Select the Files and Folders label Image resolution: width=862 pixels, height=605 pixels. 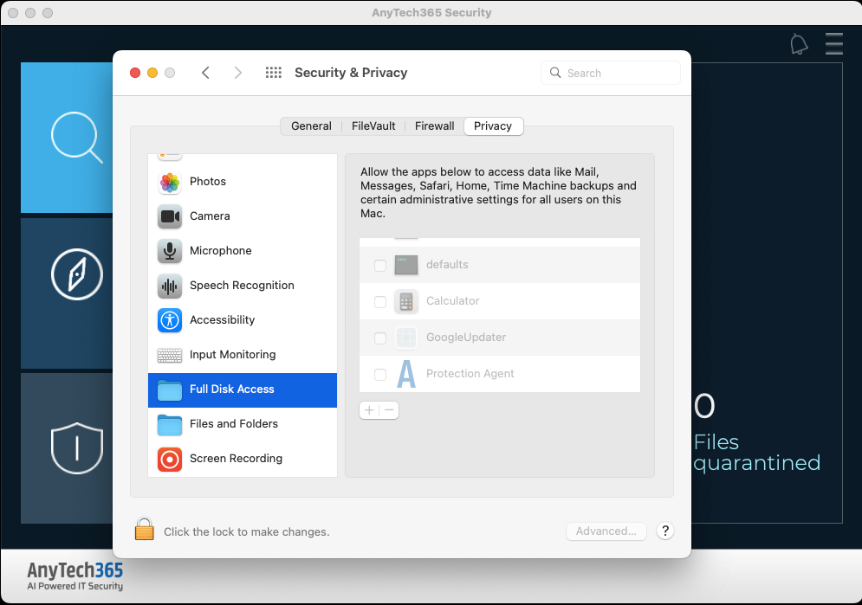click(234, 424)
